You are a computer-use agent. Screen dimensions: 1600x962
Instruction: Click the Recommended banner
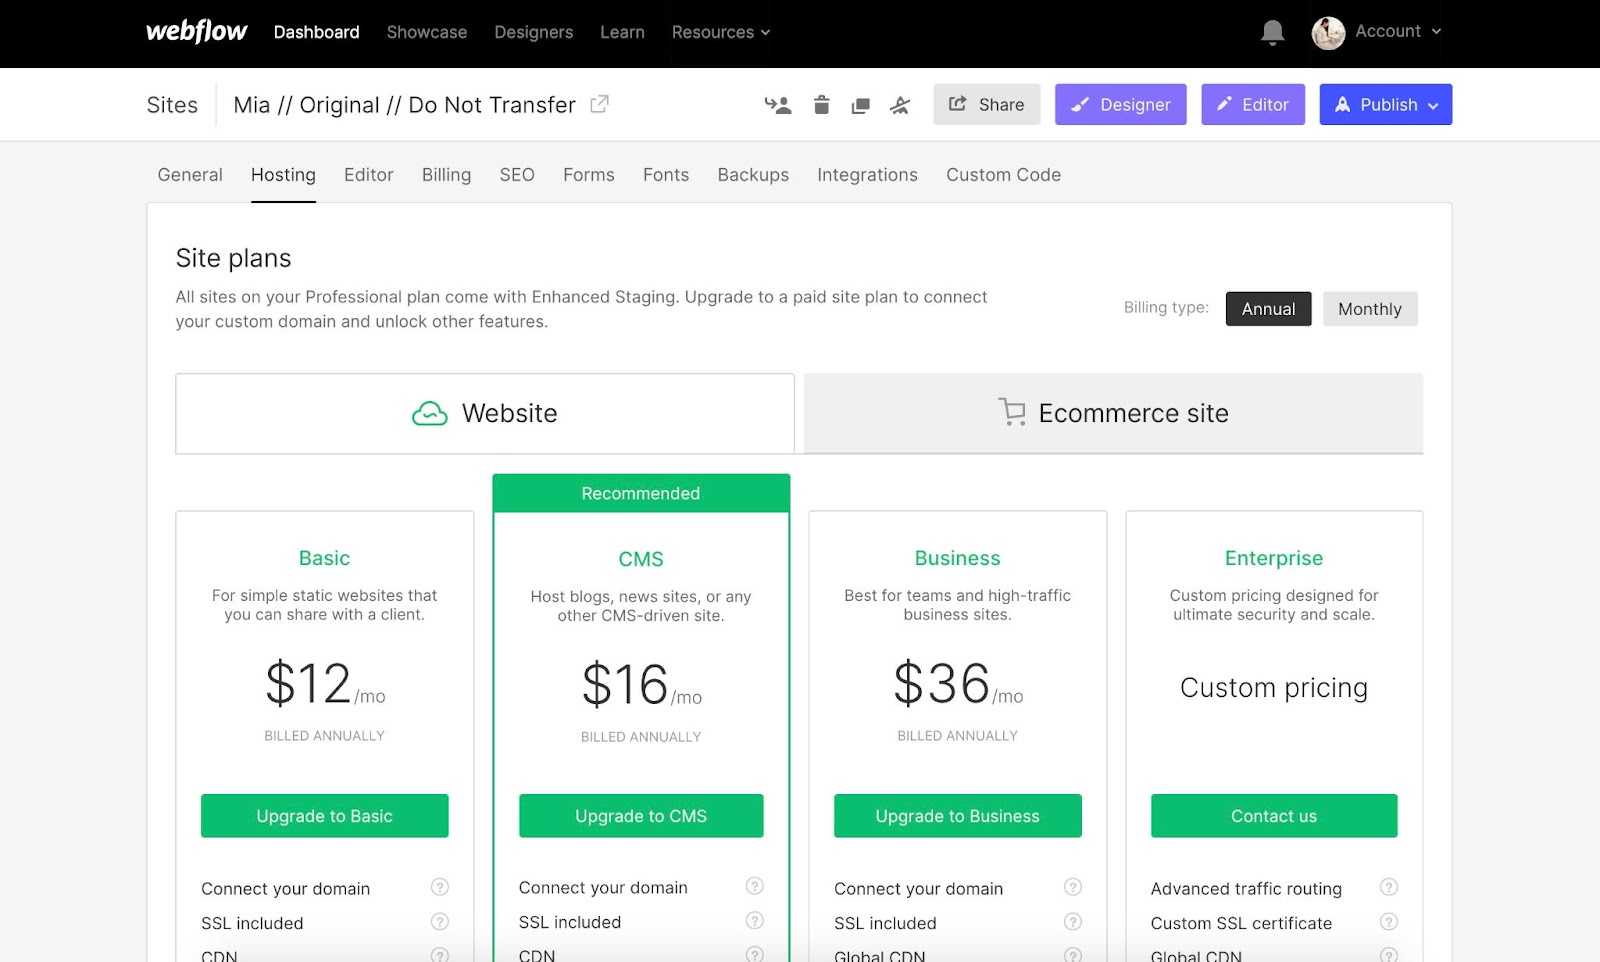(x=641, y=493)
